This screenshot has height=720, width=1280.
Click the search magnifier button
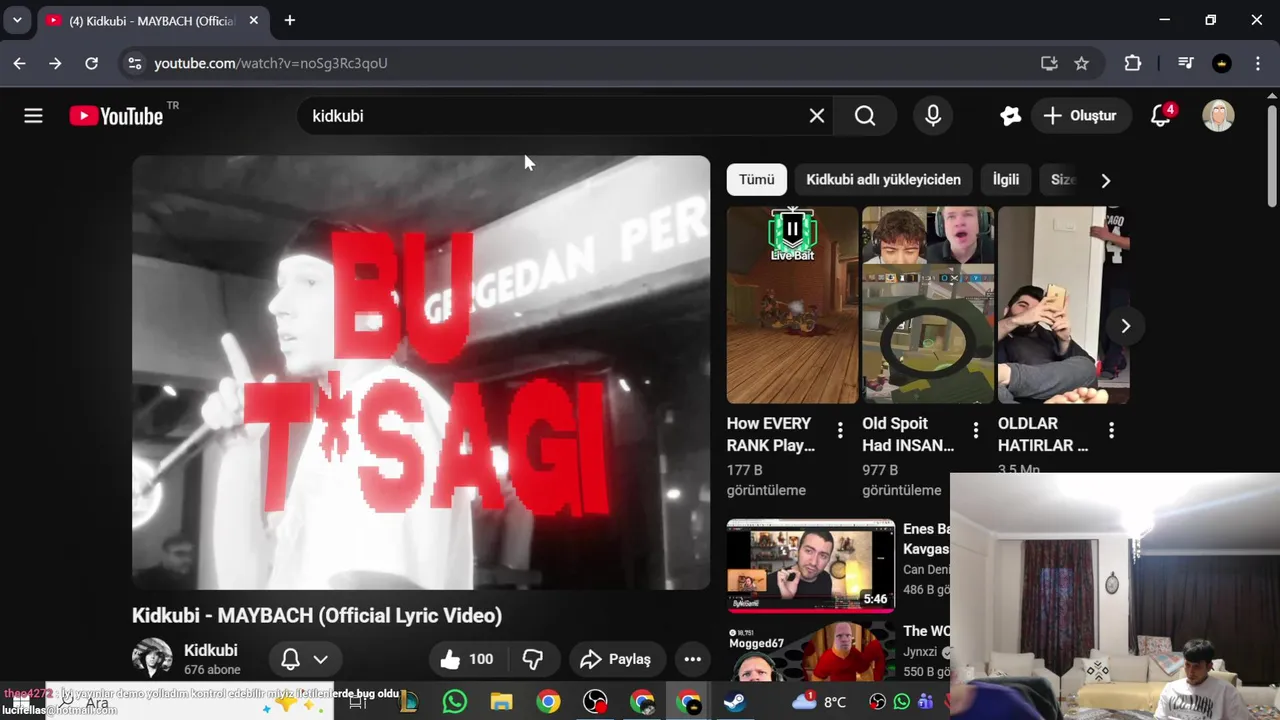tap(865, 116)
